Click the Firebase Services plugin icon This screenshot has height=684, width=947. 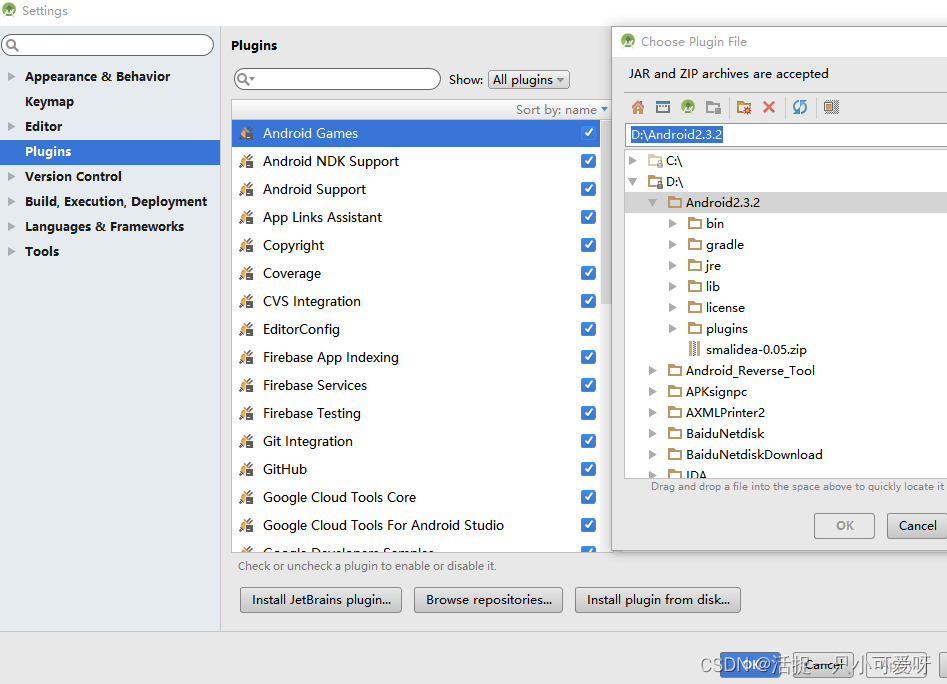pyautogui.click(x=246, y=385)
